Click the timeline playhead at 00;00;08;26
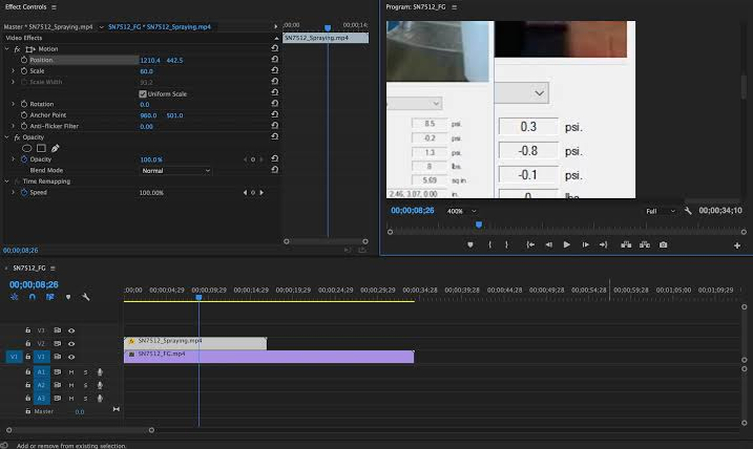The image size is (753, 449). tap(199, 298)
